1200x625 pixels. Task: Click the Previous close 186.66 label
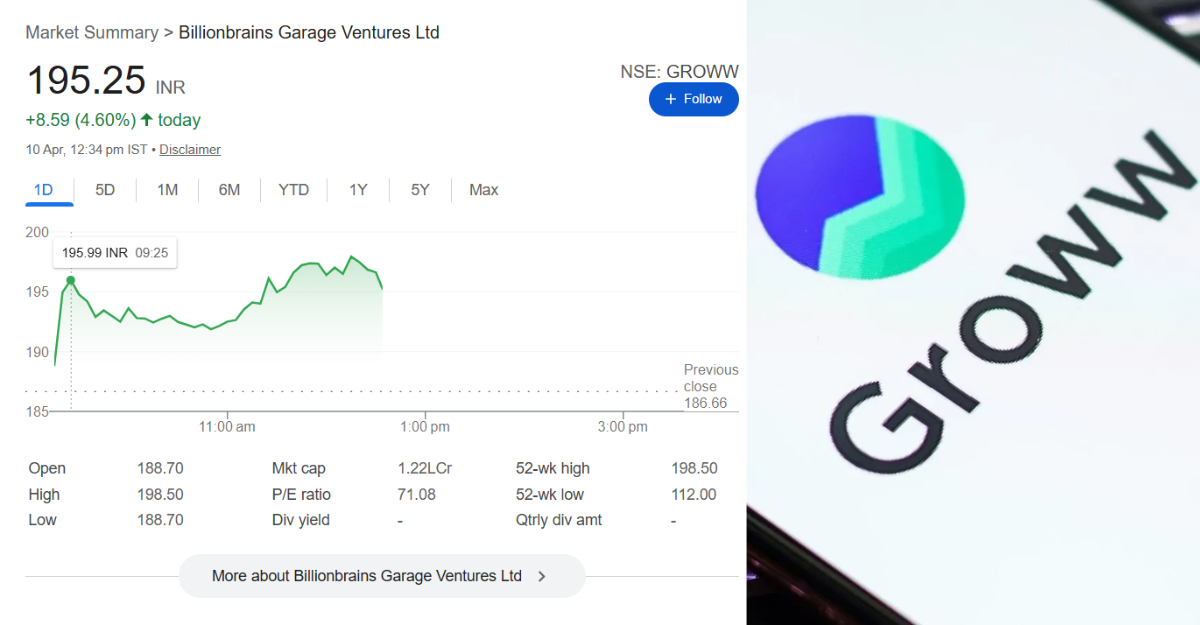710,386
